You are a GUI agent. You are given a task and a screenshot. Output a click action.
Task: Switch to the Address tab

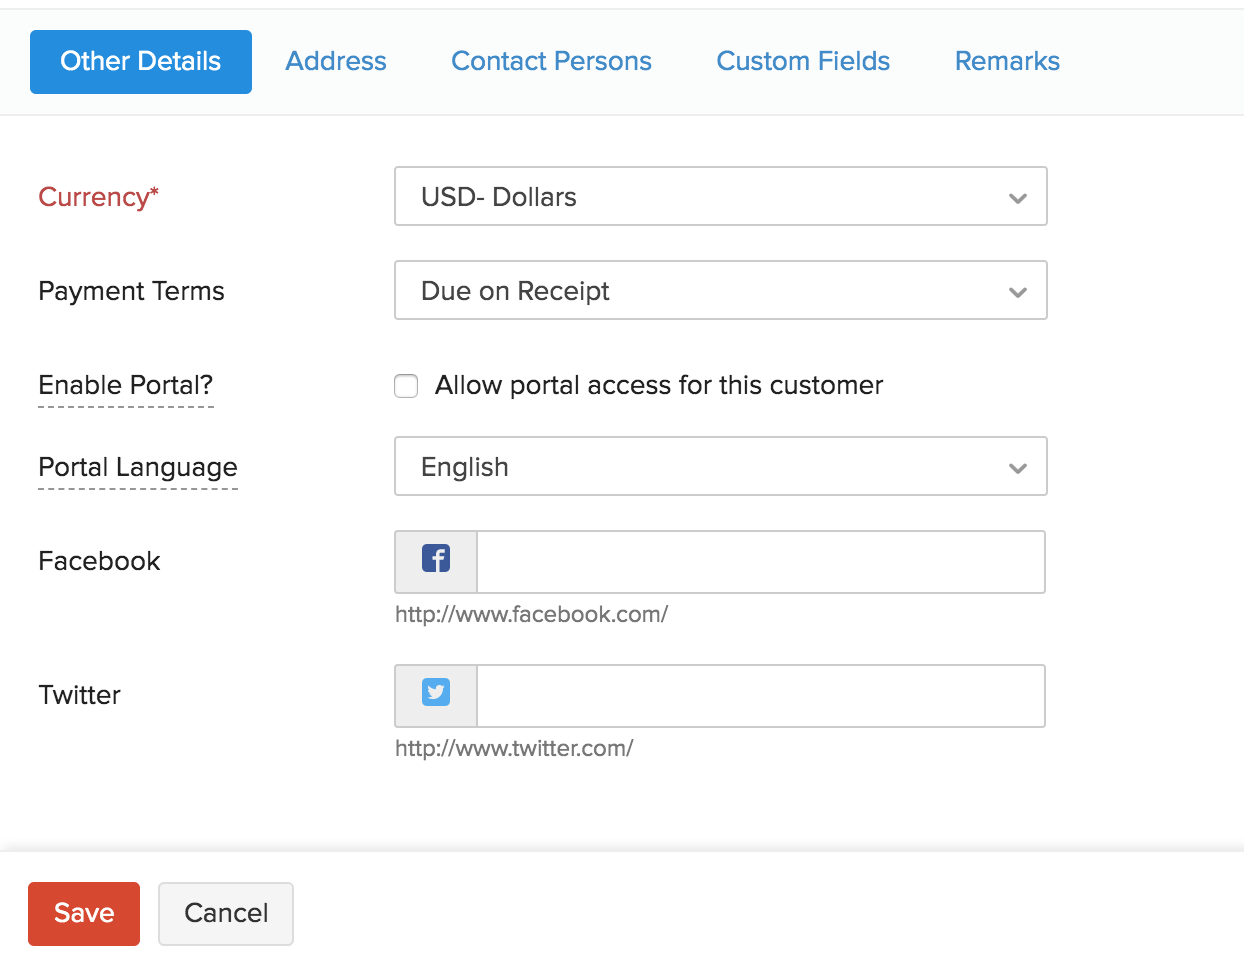[x=336, y=62]
